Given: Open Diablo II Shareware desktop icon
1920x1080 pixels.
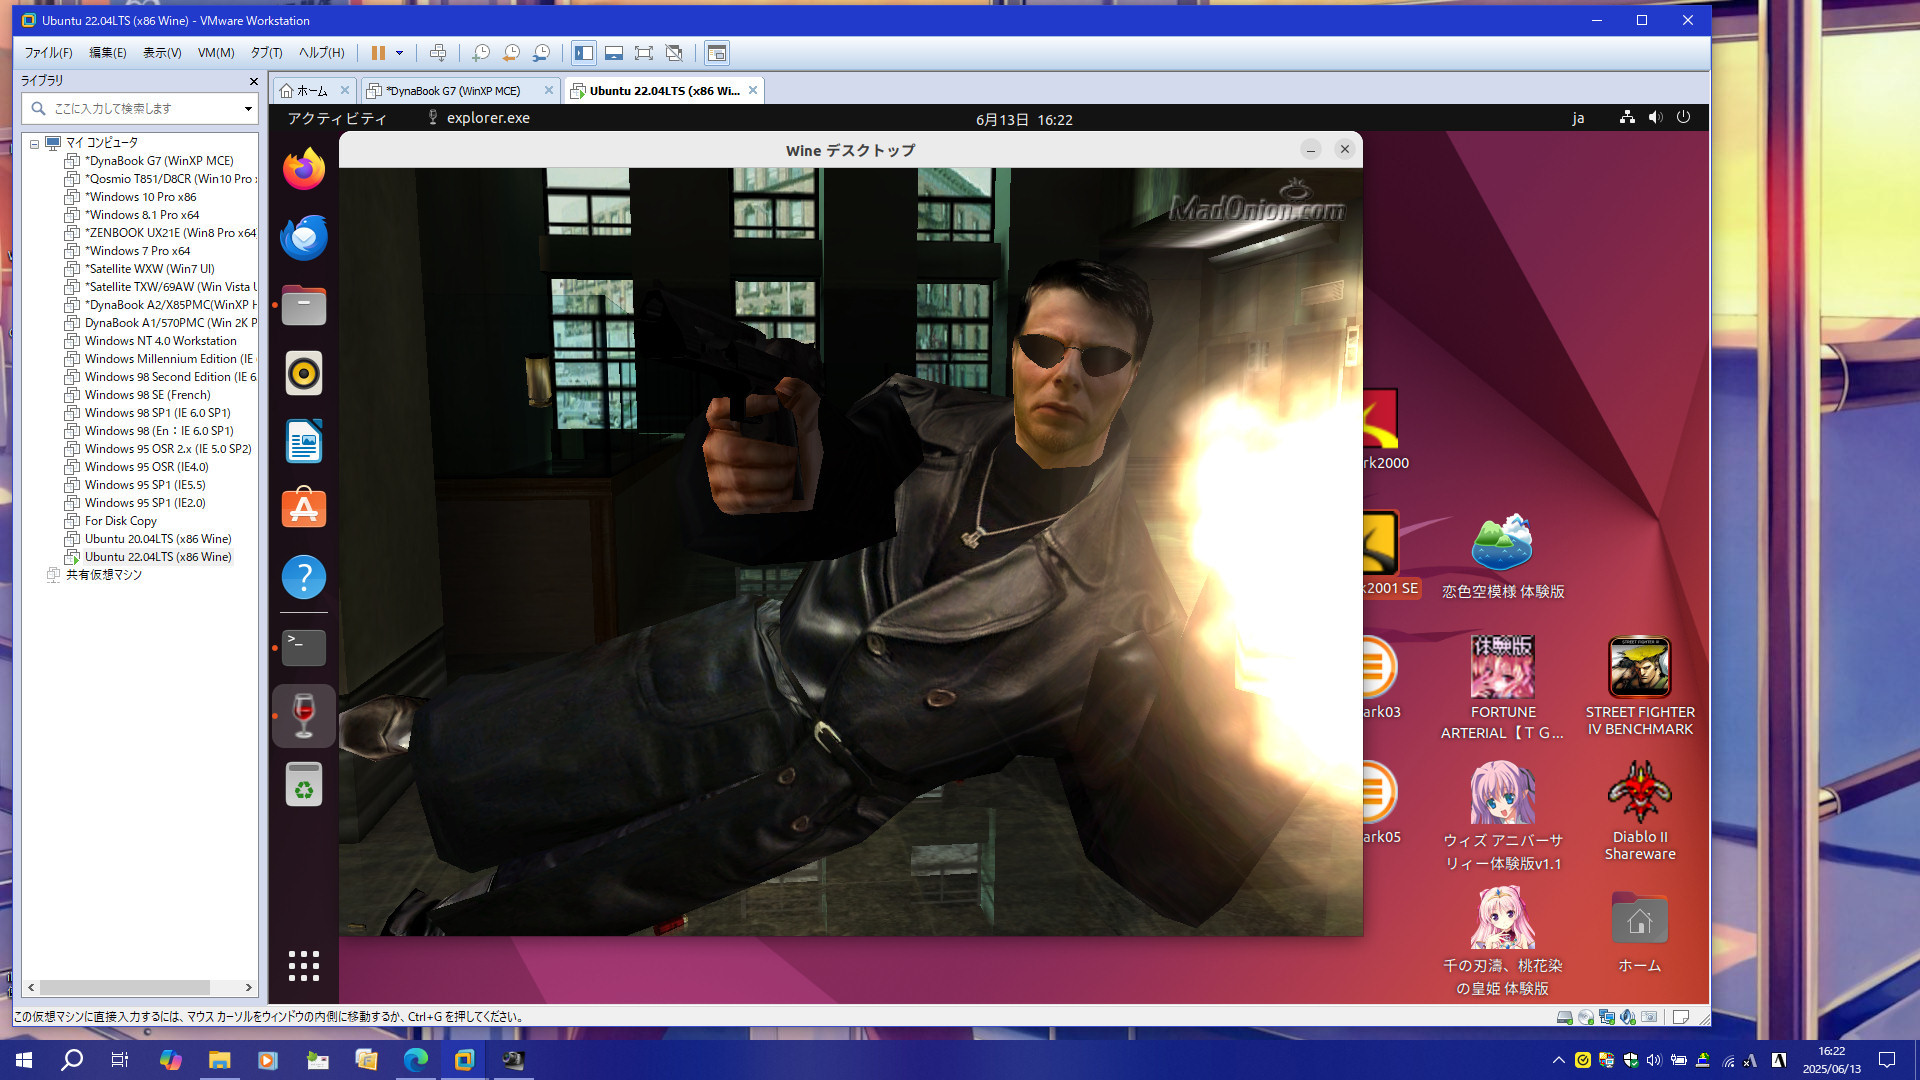Looking at the screenshot, I should click(x=1640, y=812).
